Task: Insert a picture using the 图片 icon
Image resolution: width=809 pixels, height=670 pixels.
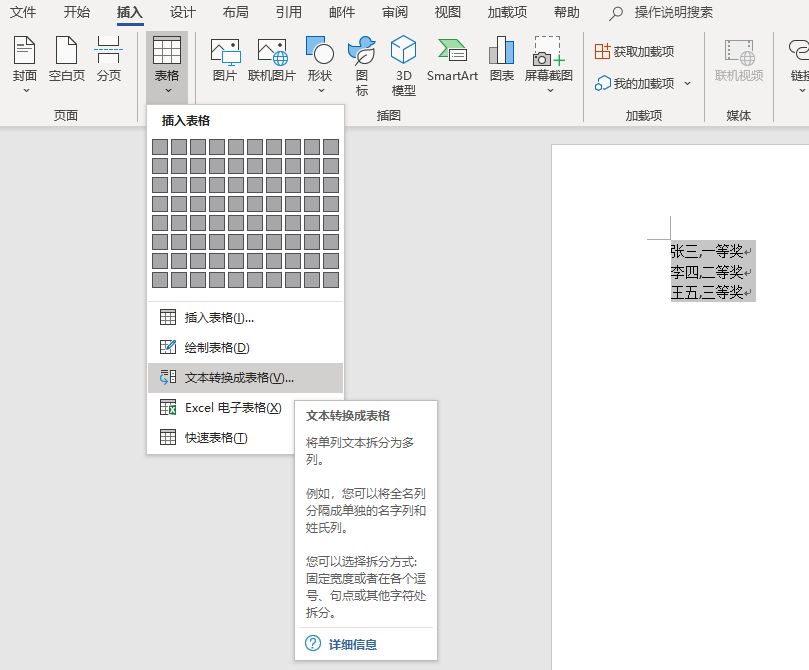Action: pos(225,62)
